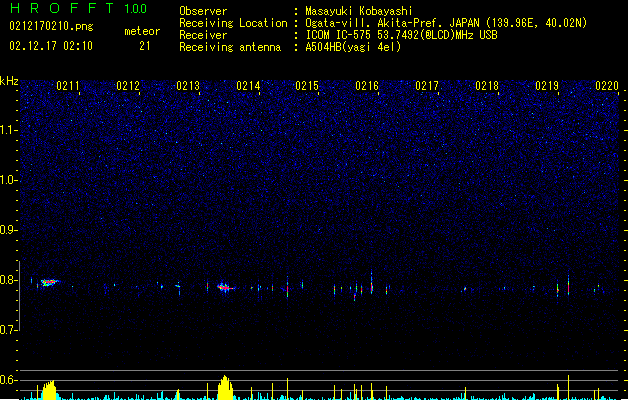Image resolution: width=629 pixels, height=400 pixels.
Task: Click the 0212 time marker
Action: click(128, 86)
